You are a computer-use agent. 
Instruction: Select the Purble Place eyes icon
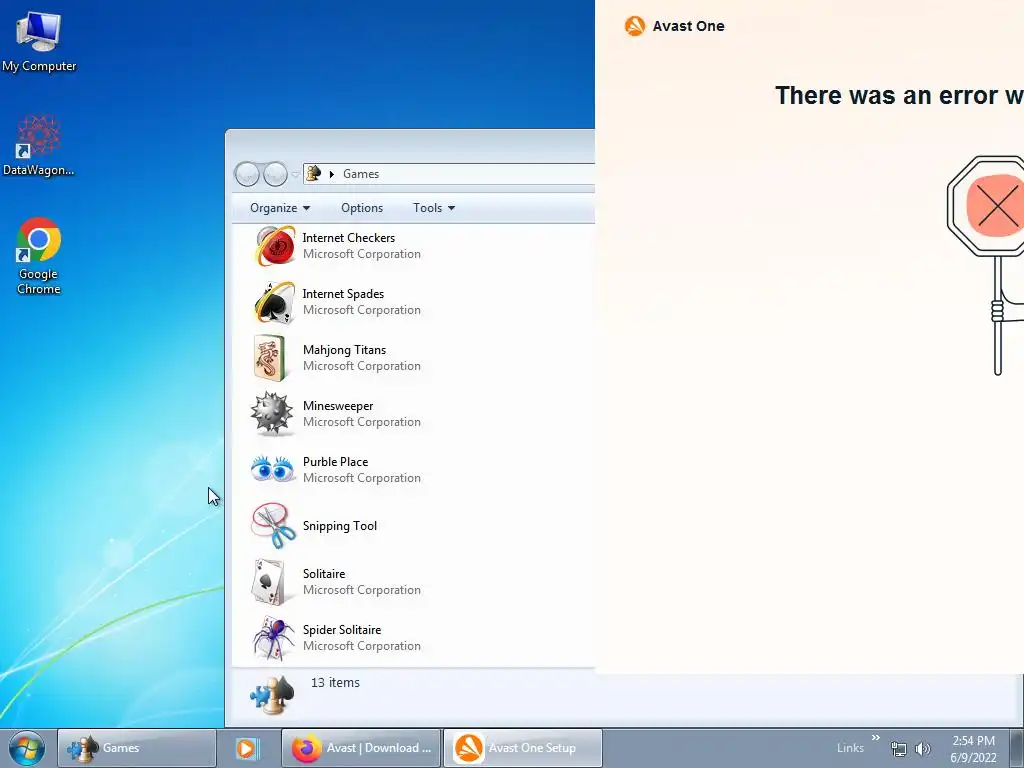point(273,469)
